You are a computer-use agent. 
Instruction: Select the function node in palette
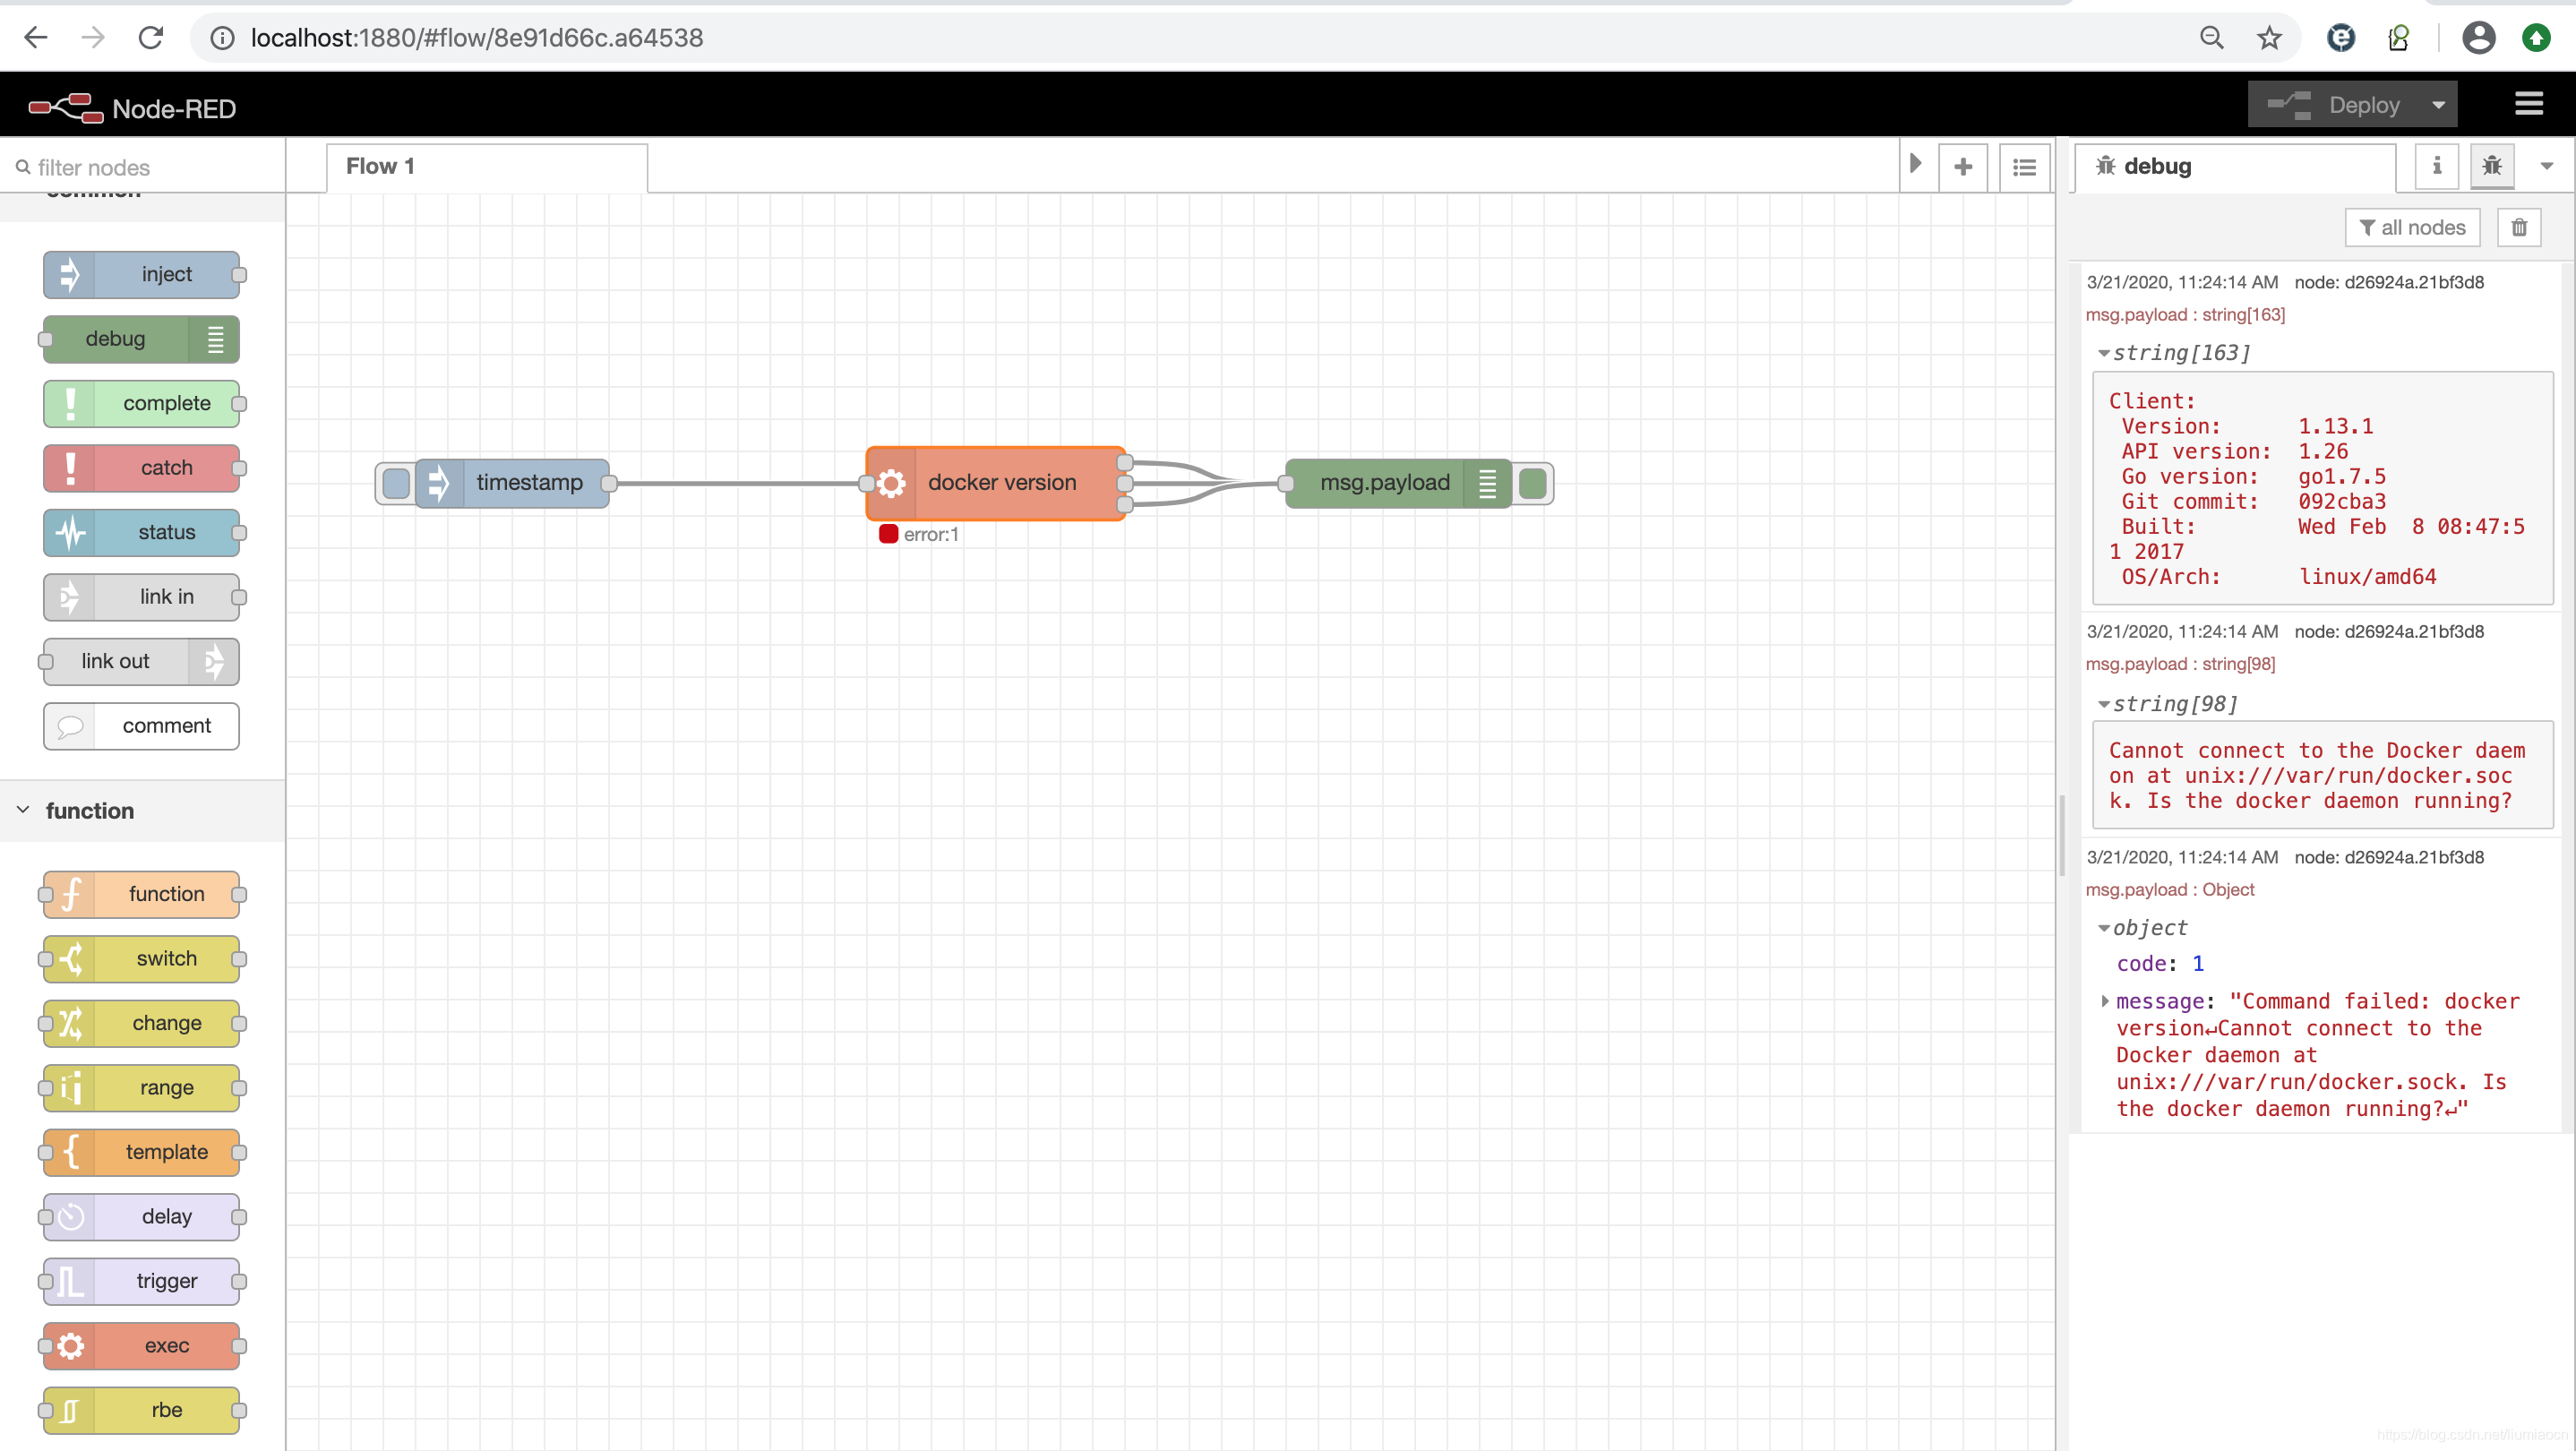pyautogui.click(x=142, y=894)
